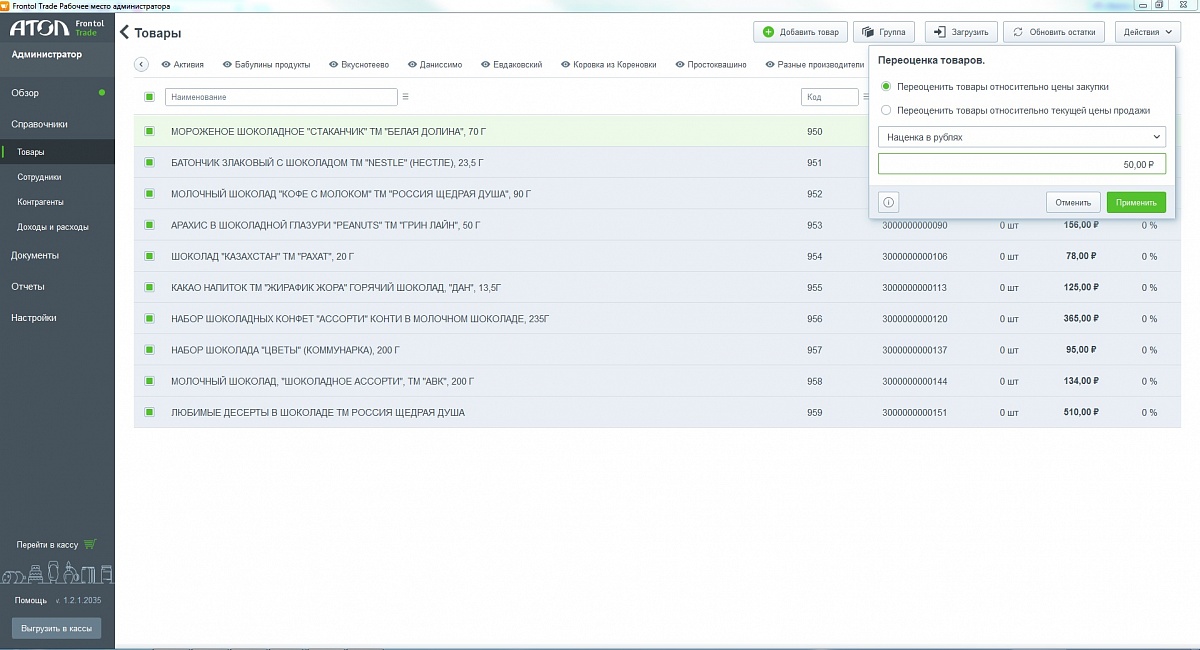This screenshot has height=650, width=1200.
Task: Click the Выгрузить в кассы button
Action: [x=56, y=629]
